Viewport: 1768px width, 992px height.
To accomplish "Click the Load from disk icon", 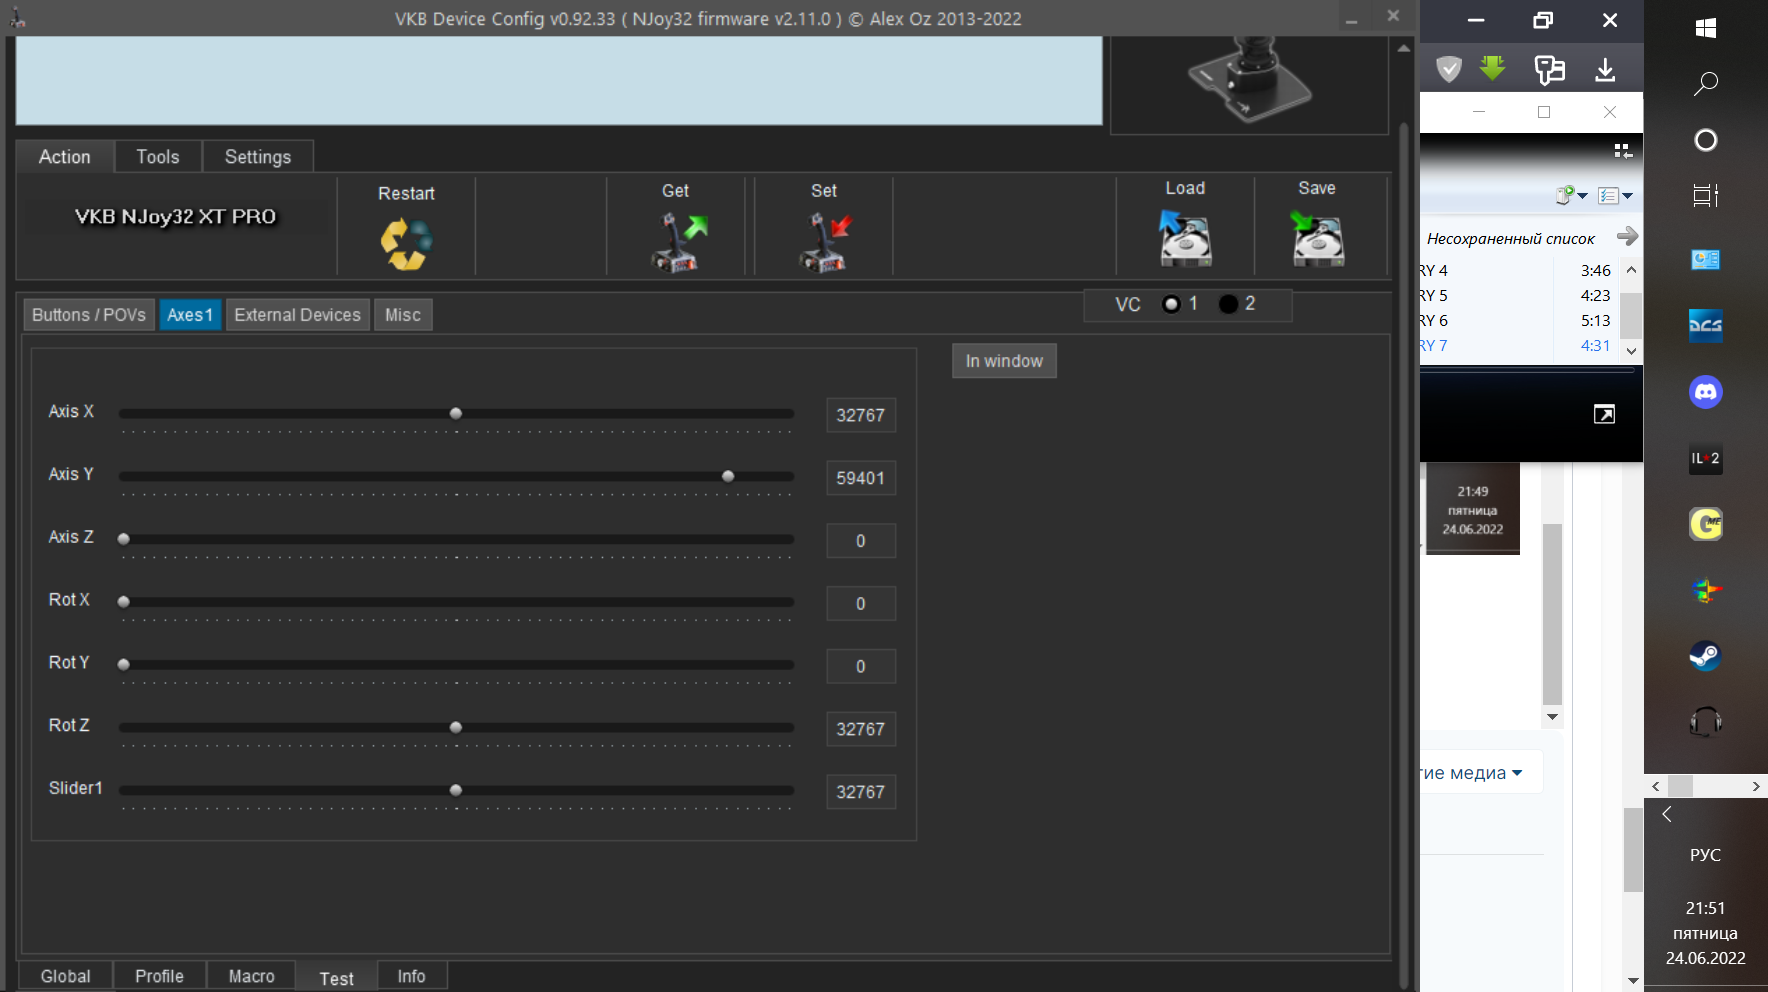I will [1185, 238].
